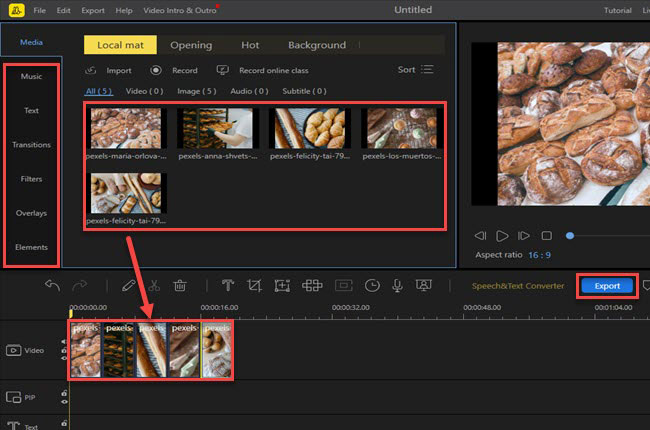Image resolution: width=650 pixels, height=430 pixels.
Task: Switch to the Hot tab
Action: coord(250,45)
